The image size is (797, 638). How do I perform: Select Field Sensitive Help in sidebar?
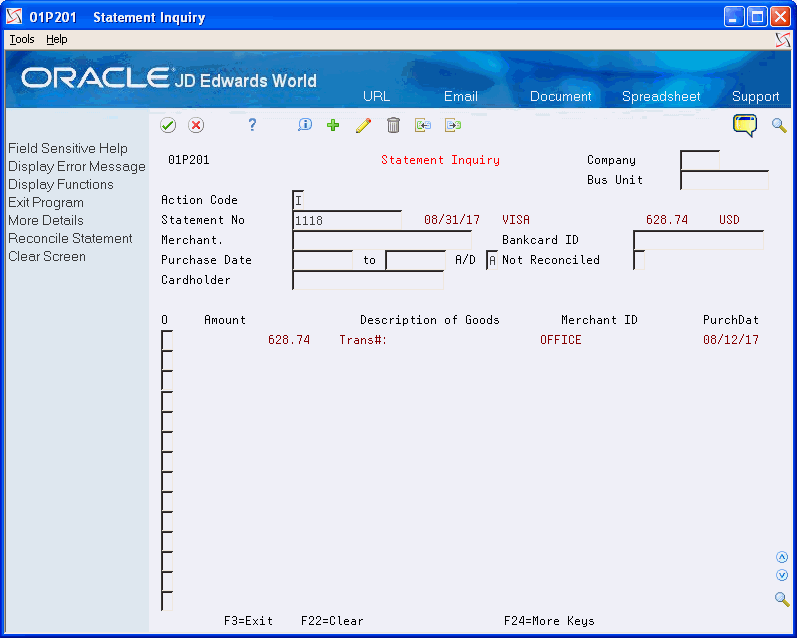(68, 148)
